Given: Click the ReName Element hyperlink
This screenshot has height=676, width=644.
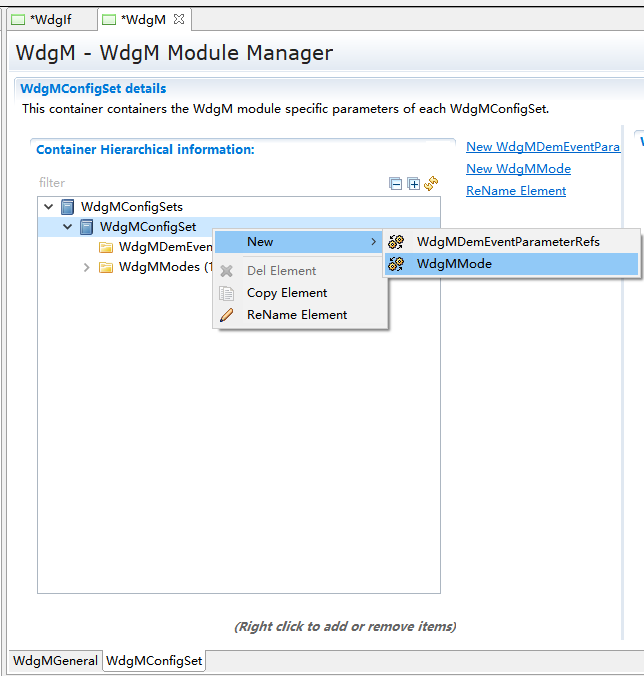Looking at the screenshot, I should 516,191.
